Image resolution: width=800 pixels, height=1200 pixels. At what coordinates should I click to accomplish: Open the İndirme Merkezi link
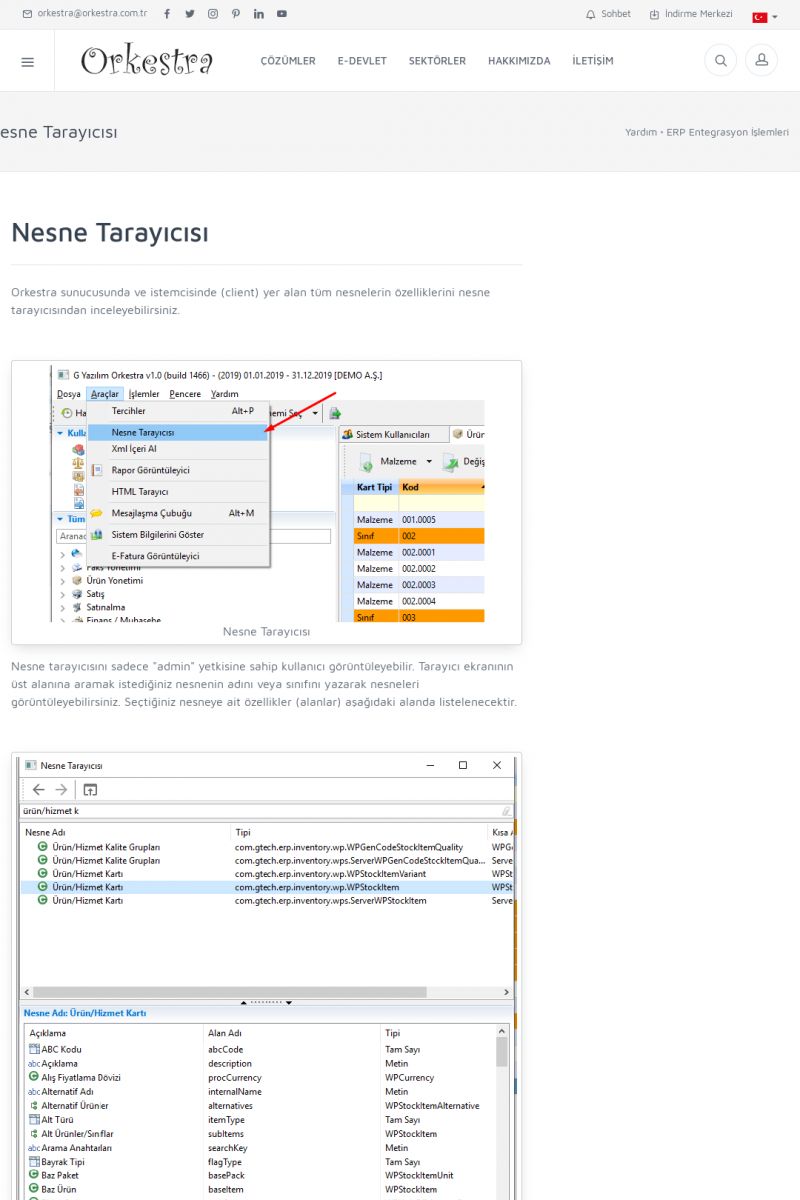[691, 14]
